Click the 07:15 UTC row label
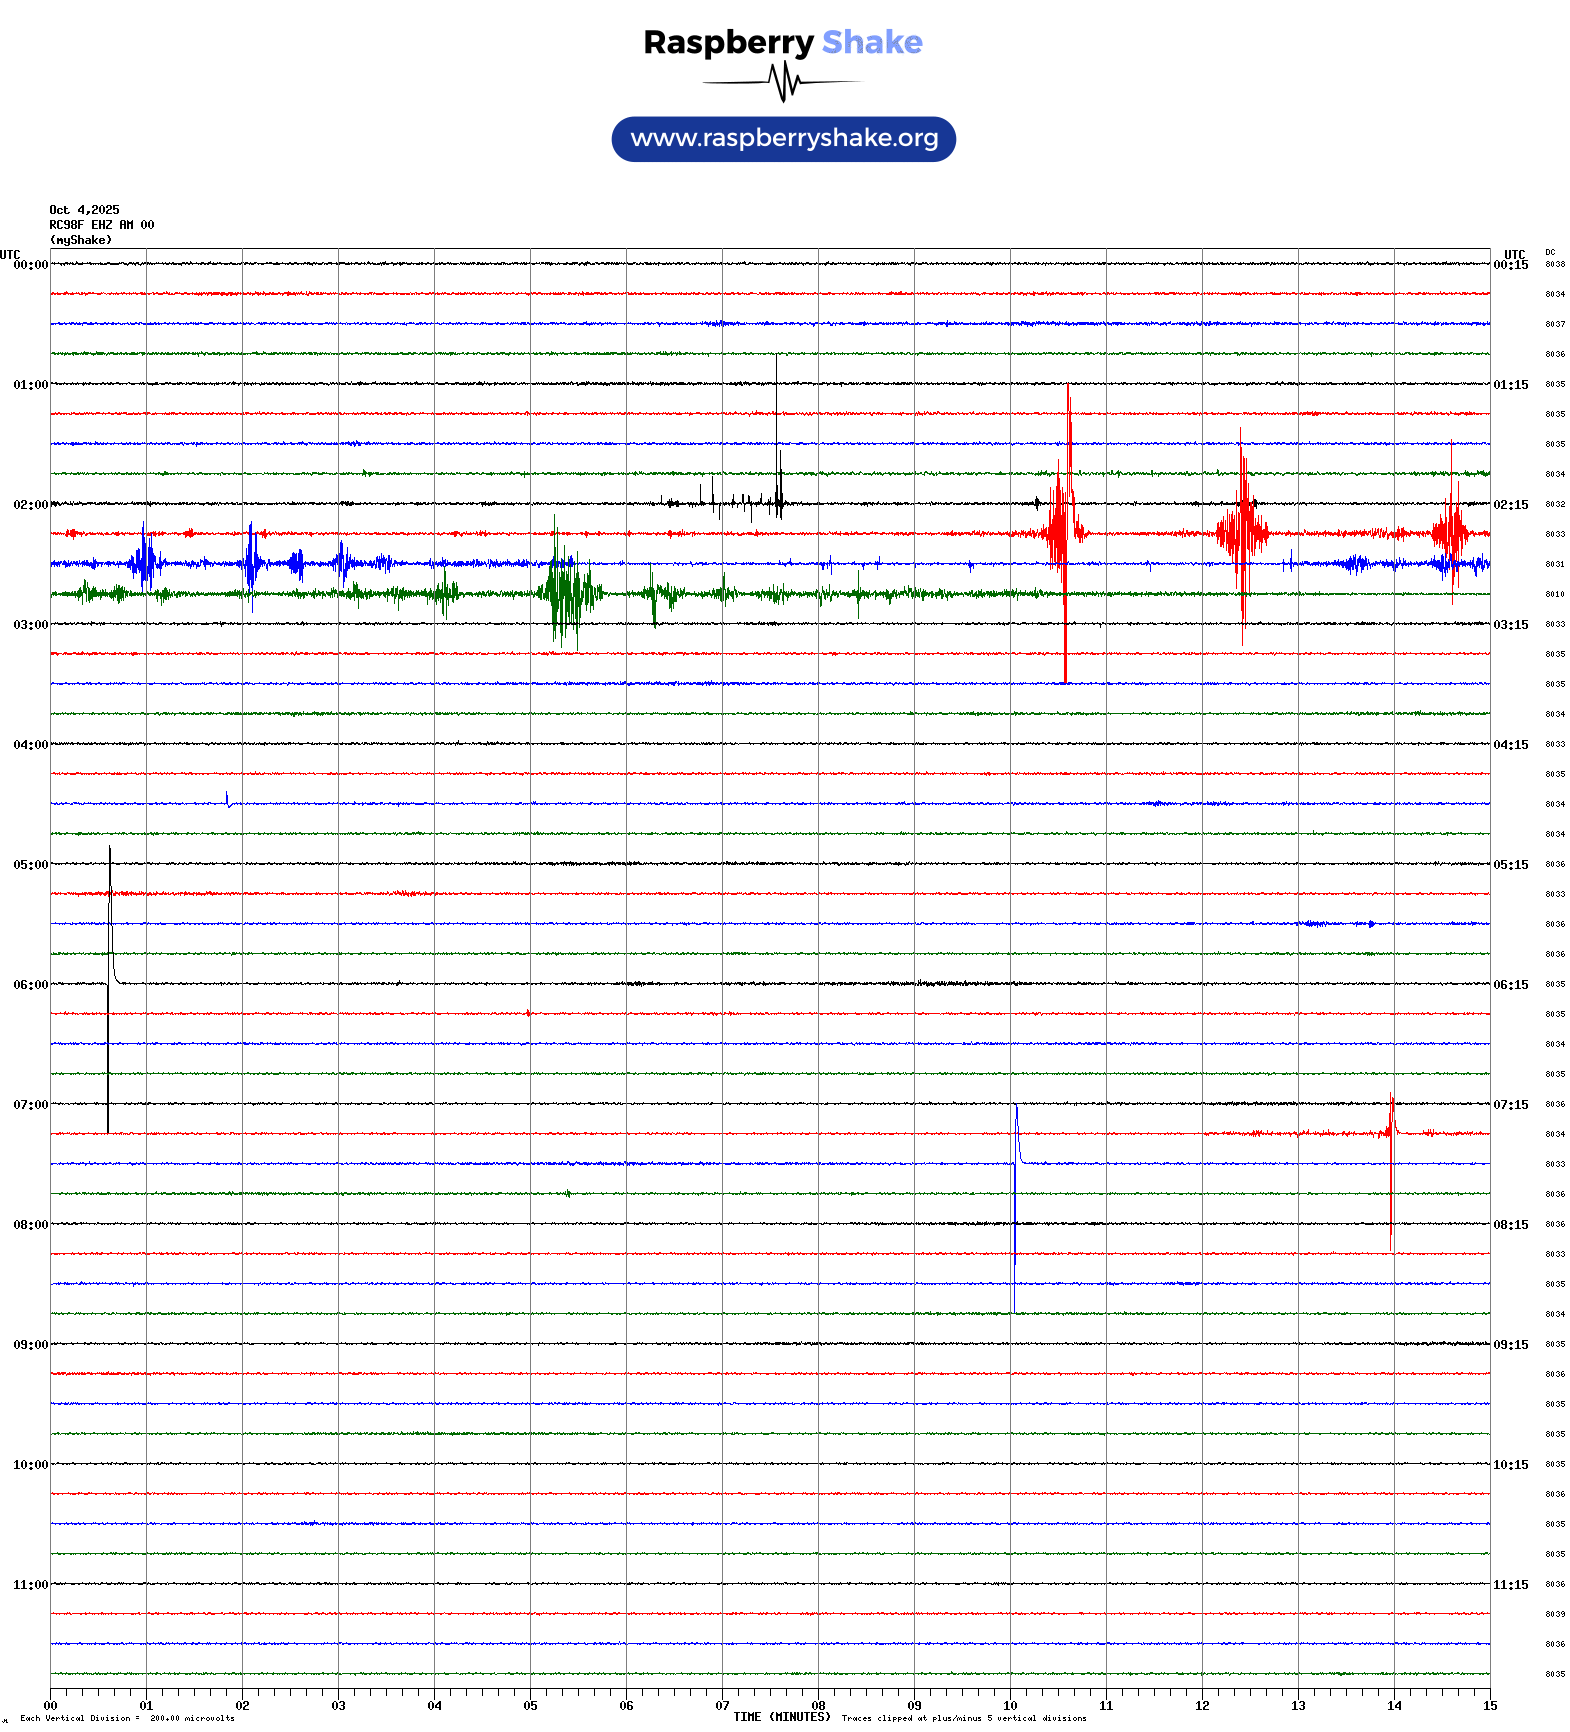The width and height of the screenshot is (1570, 1732). click(1510, 1105)
